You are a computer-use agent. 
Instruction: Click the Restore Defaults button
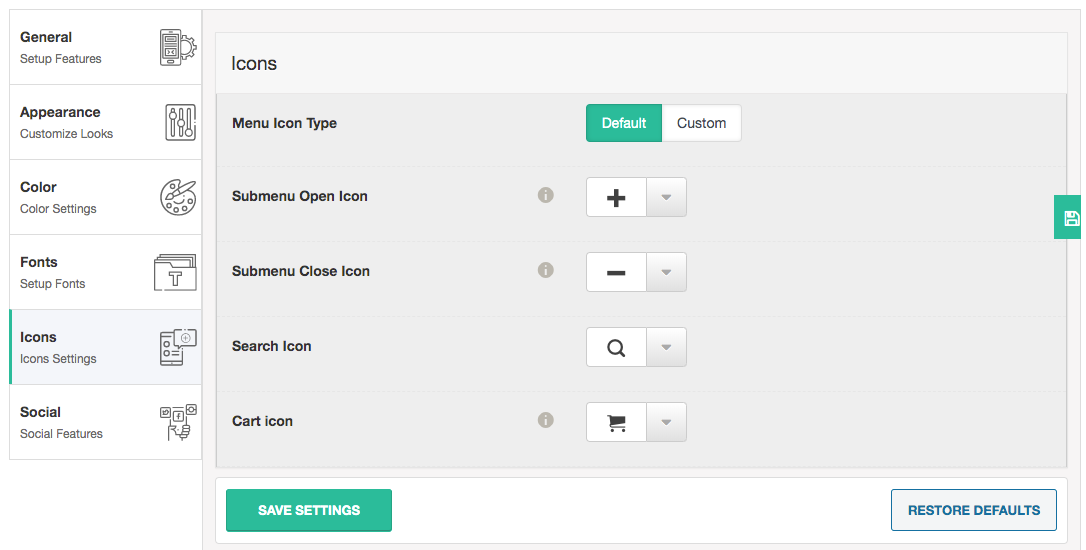click(x=974, y=510)
